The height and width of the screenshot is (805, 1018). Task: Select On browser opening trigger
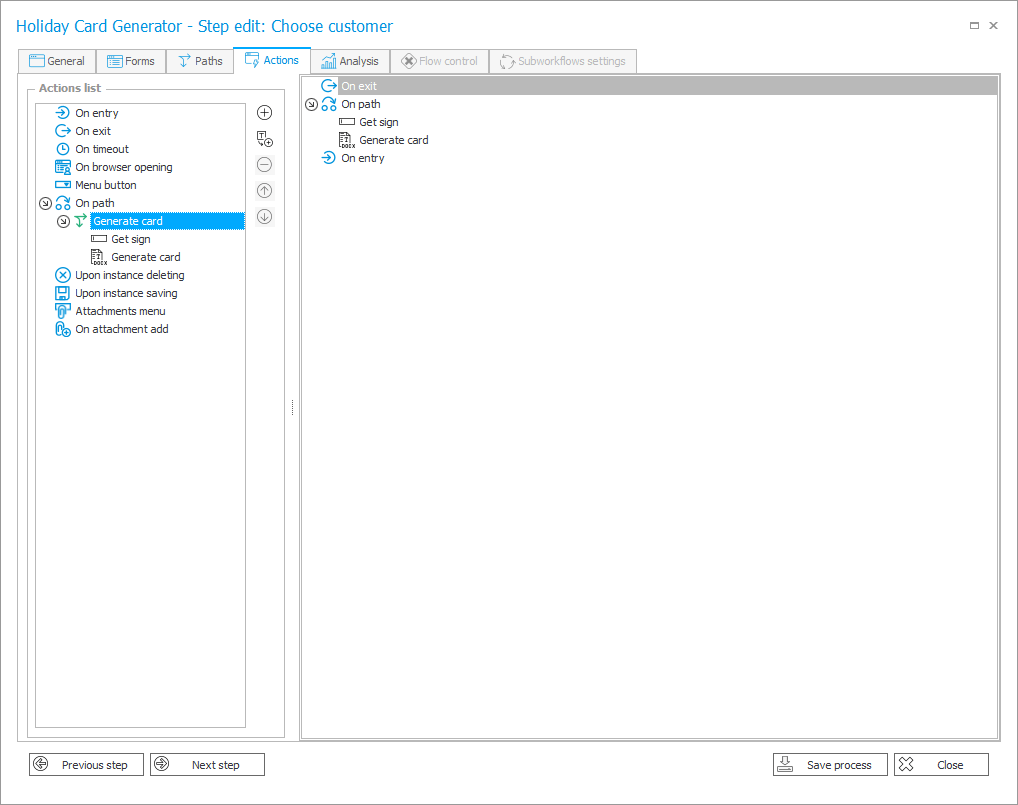(124, 167)
